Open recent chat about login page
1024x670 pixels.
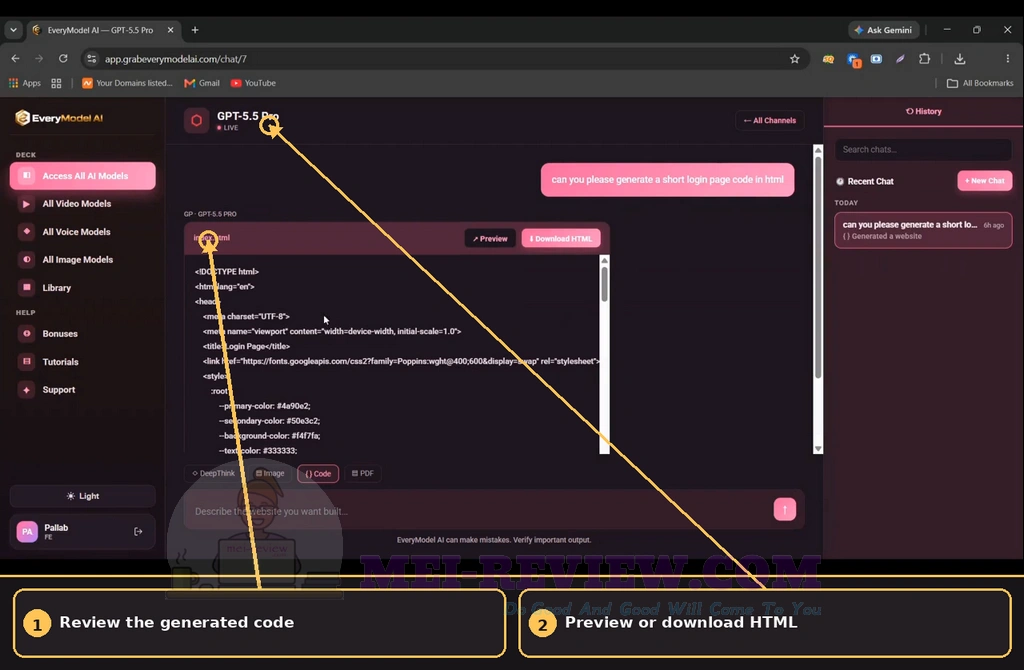pyautogui.click(x=923, y=230)
